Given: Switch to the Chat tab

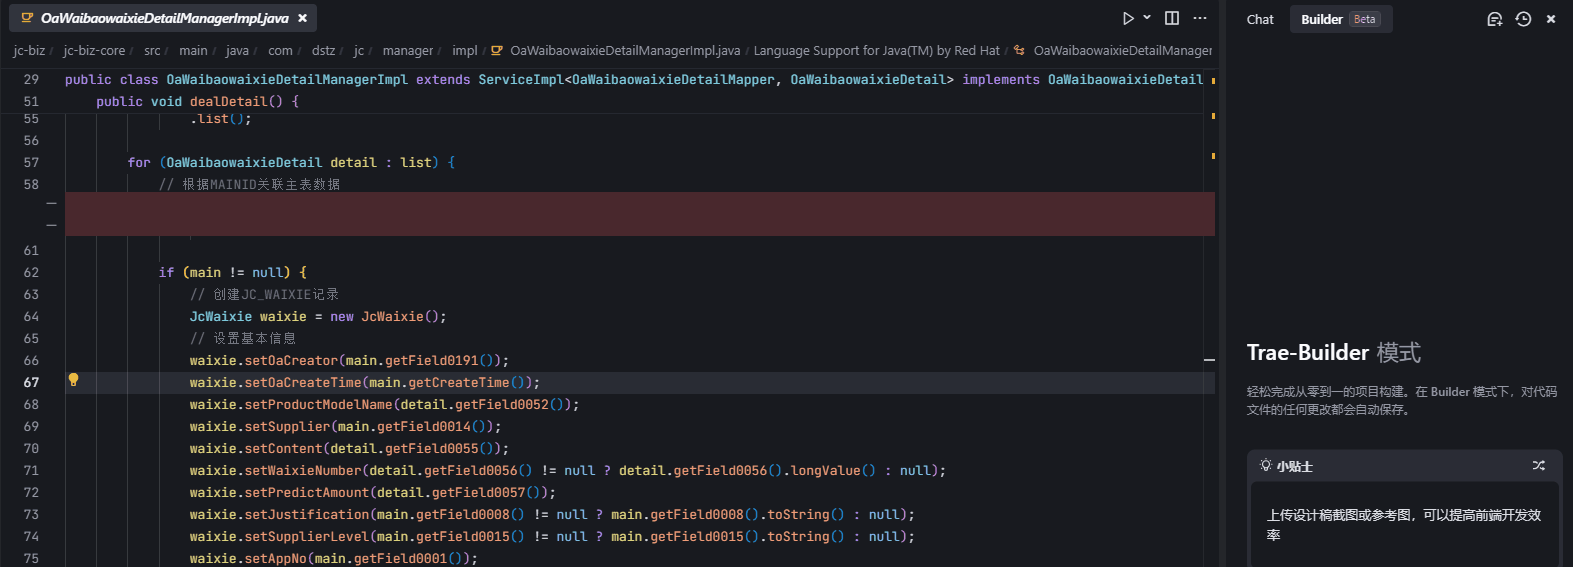Looking at the screenshot, I should [1260, 19].
